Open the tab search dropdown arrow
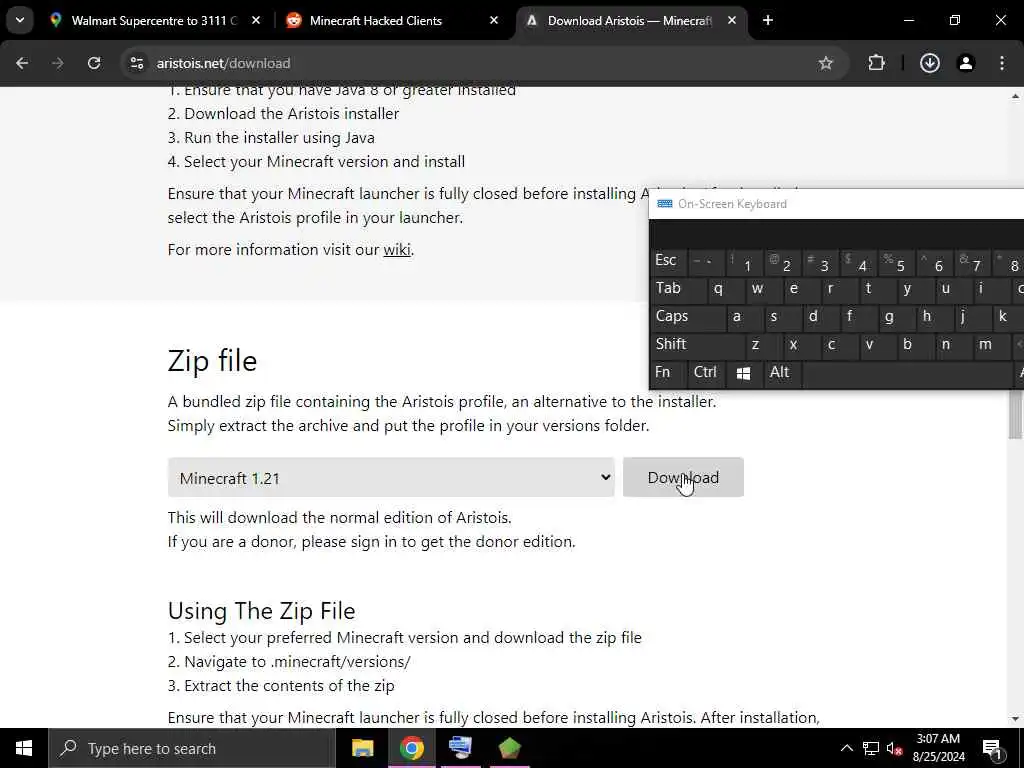Screen dimensions: 1024x768 pyautogui.click(x=20, y=20)
